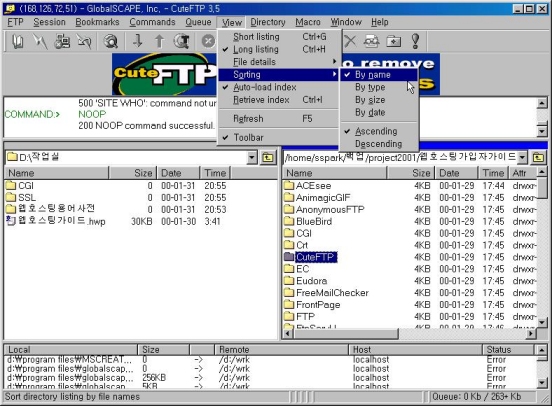Open the Bookmarks menu
Screen dimensions: 552x406
[97, 22]
